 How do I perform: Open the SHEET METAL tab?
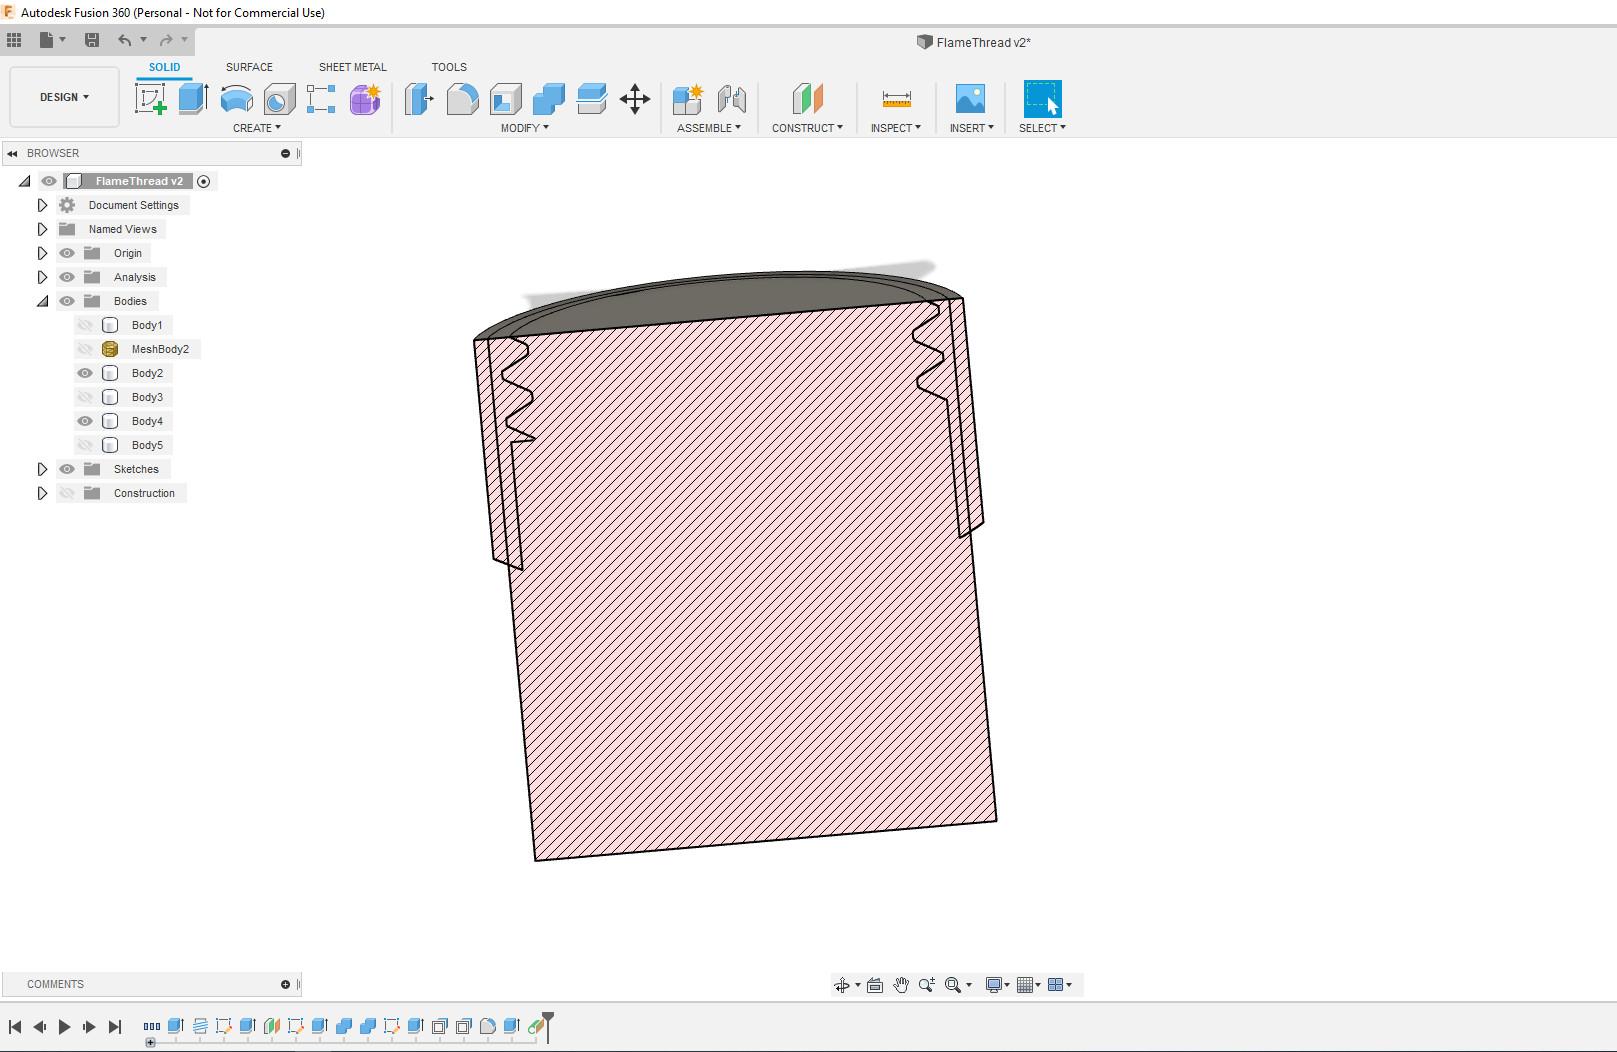click(352, 67)
